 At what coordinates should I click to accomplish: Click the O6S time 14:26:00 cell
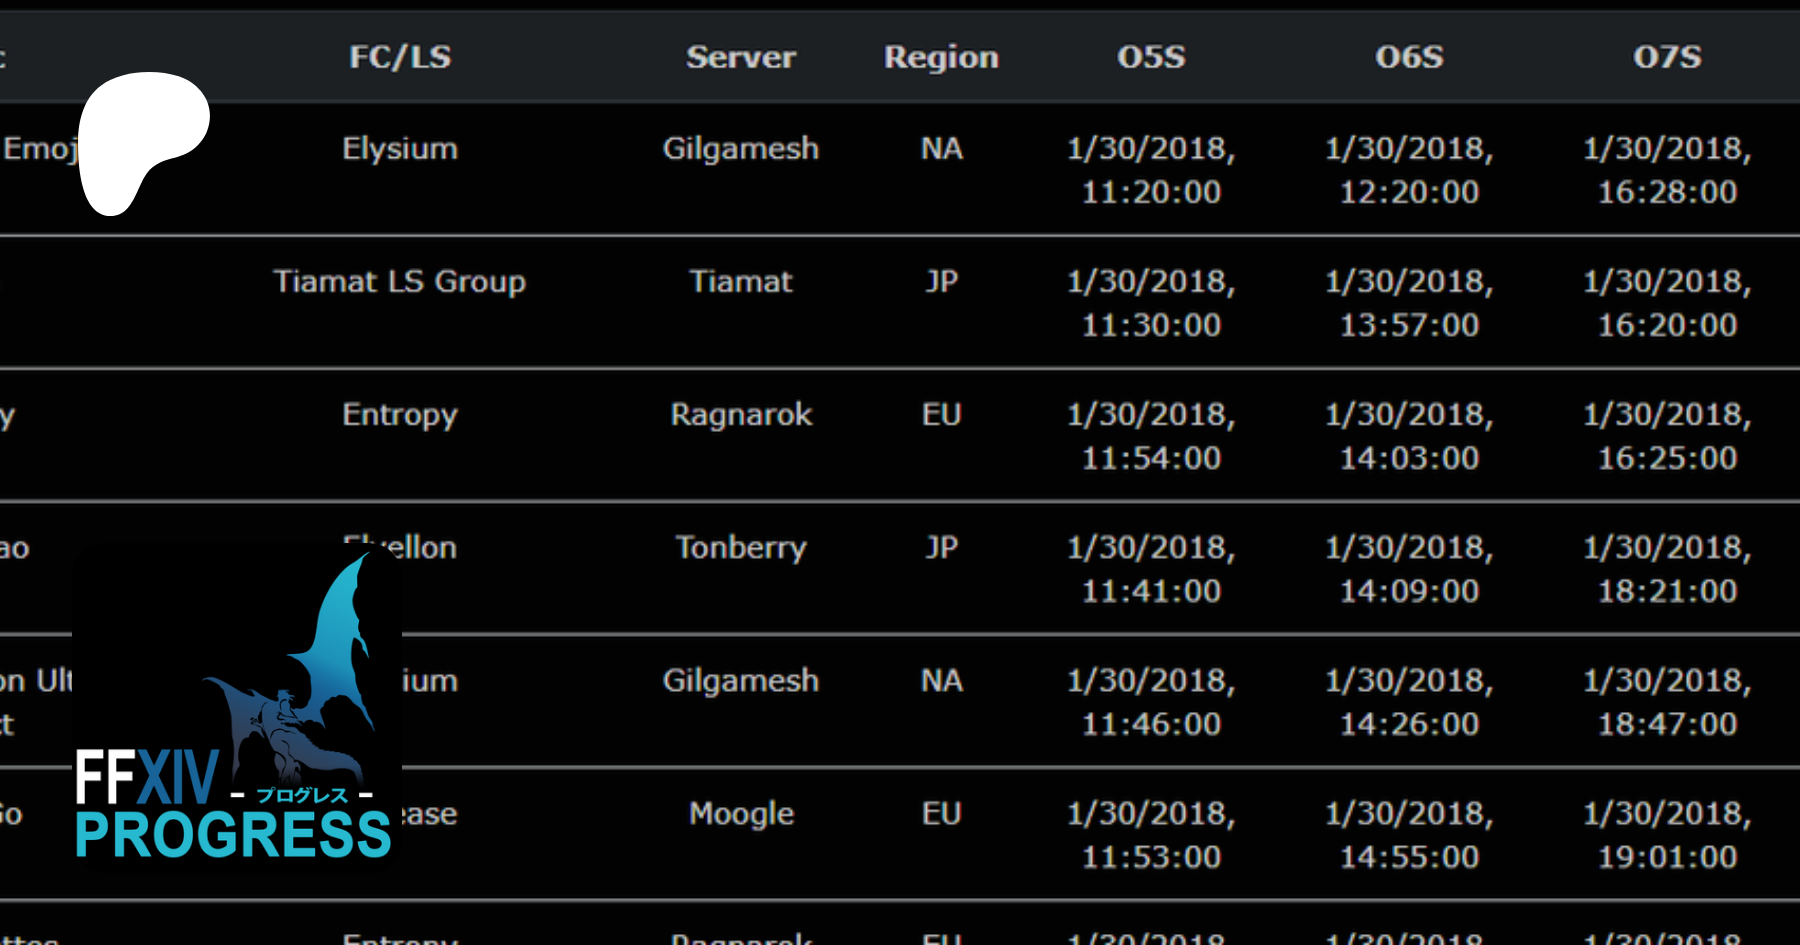point(1409,702)
